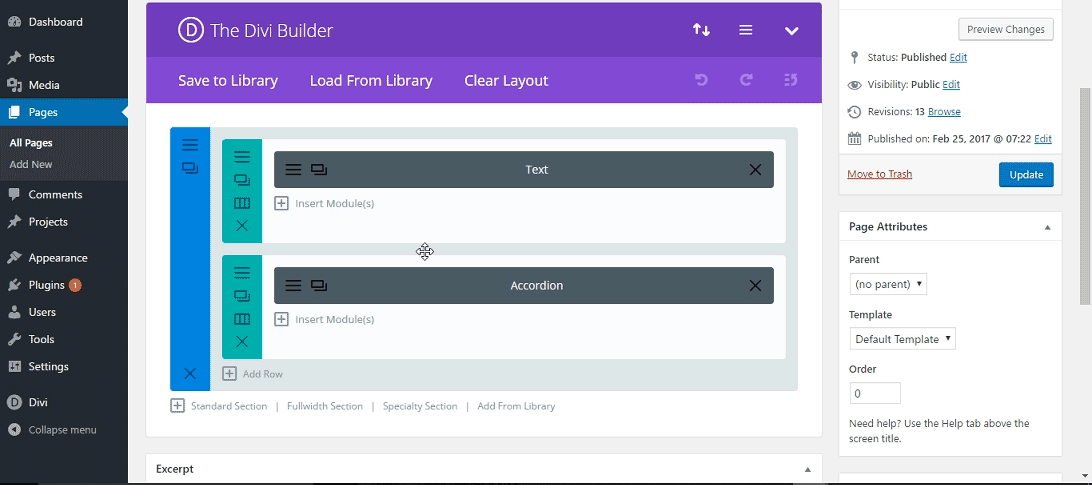The image size is (1092, 485).
Task: Select Add New under Pages
Action: (x=31, y=164)
